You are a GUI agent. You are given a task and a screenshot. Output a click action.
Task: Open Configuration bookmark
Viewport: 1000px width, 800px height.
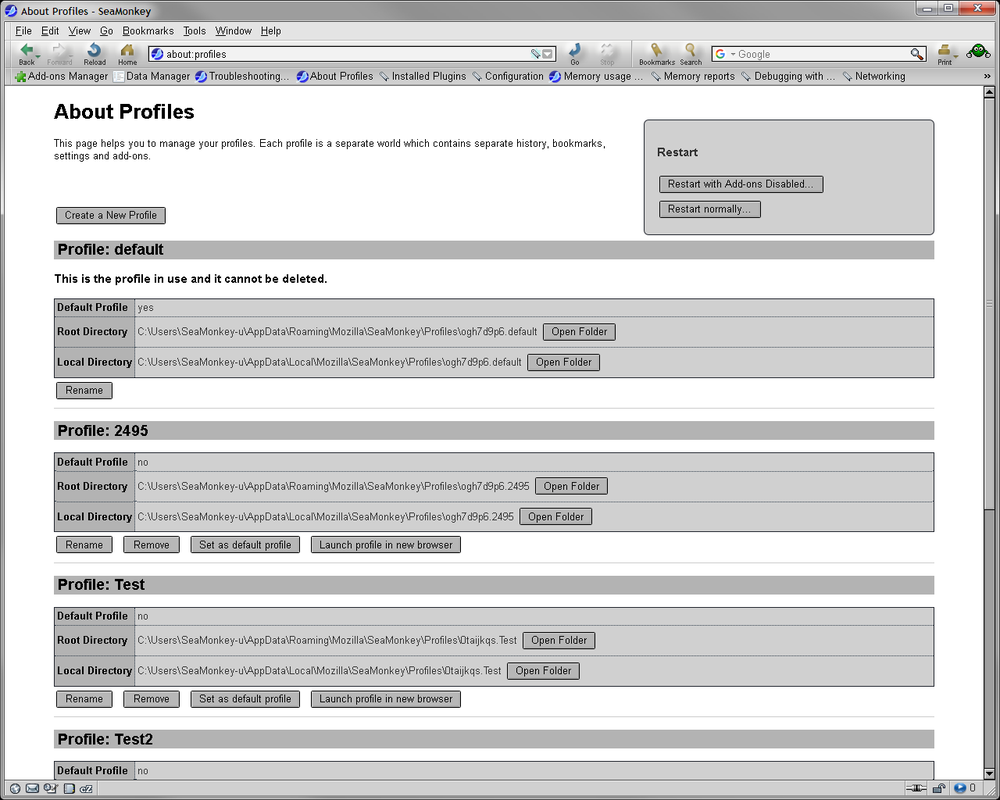(508, 76)
